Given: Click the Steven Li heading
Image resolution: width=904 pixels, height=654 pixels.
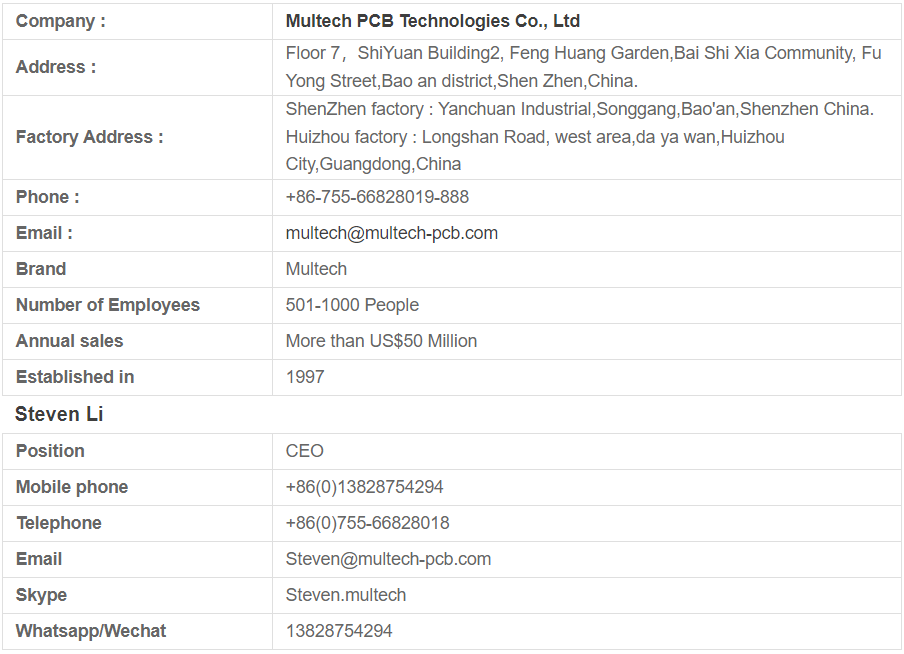Looking at the screenshot, I should pos(59,414).
